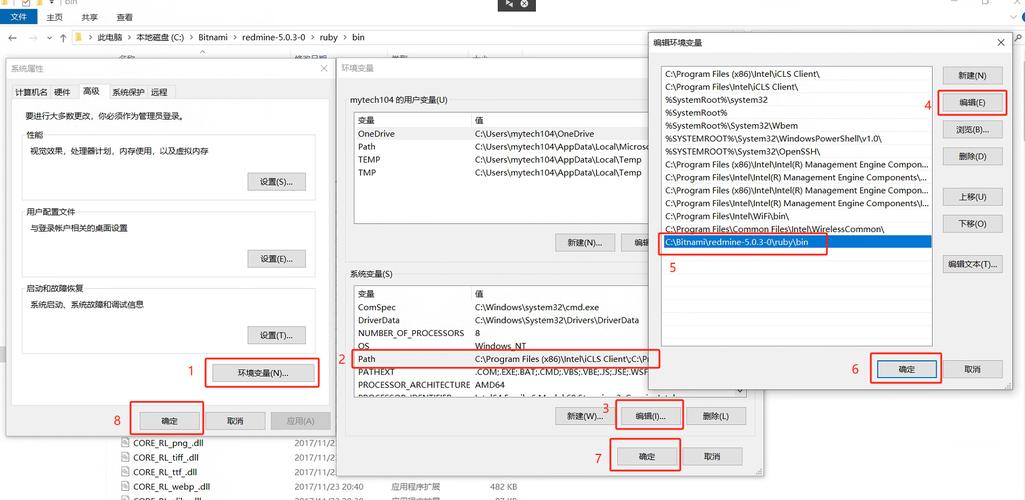Click 确定 in the 系统属性 dialog
1025x500 pixels.
tap(169, 421)
